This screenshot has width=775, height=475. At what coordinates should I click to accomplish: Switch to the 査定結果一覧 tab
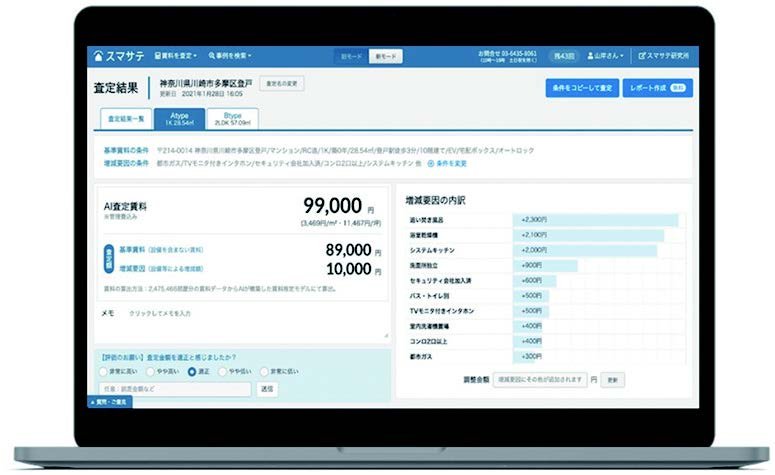pos(125,118)
